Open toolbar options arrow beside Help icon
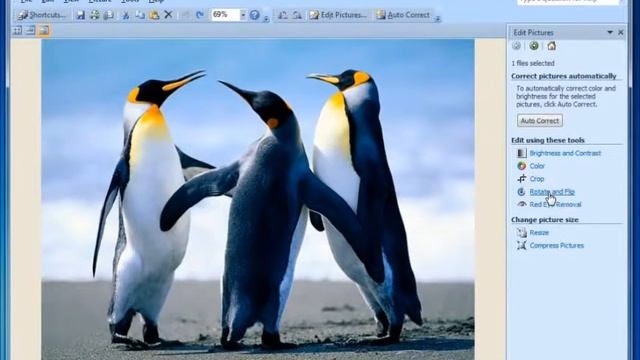Screen dimensions: 640x360 pos(266,18)
